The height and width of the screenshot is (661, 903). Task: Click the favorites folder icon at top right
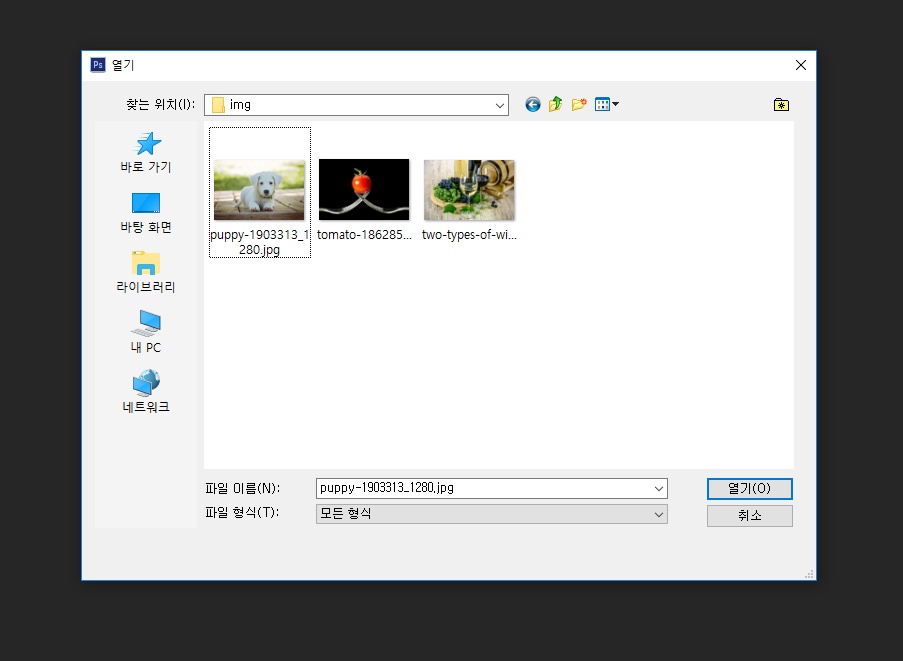[x=781, y=104]
